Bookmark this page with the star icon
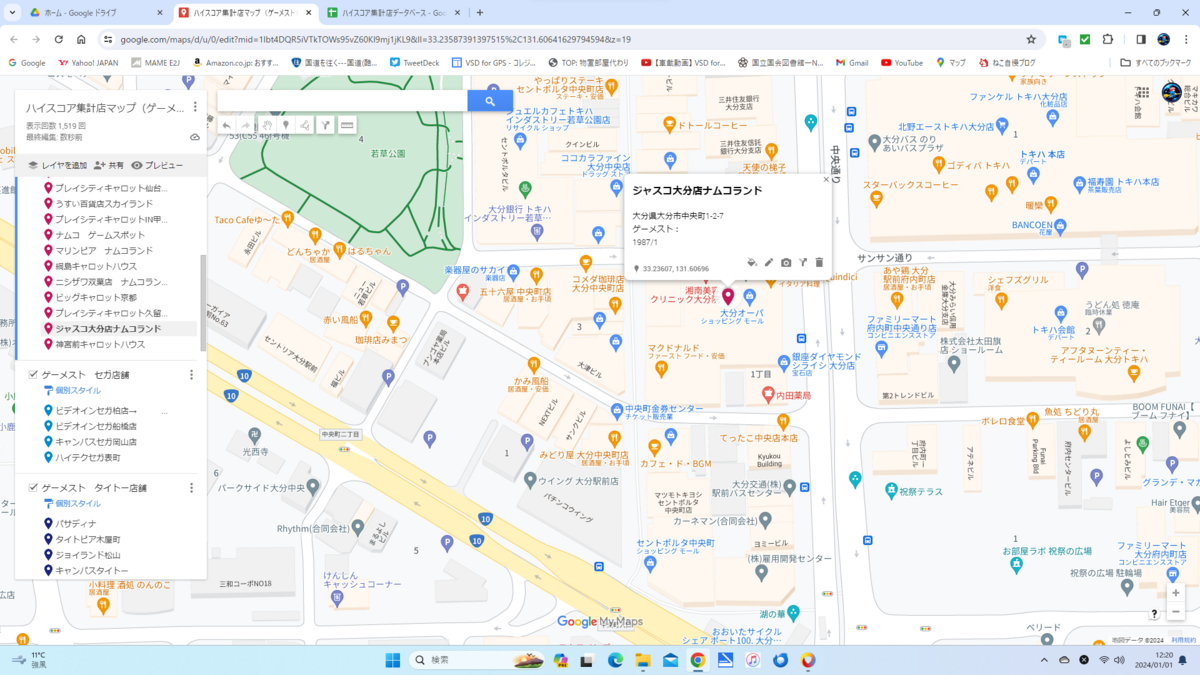This screenshot has height=675, width=1200. tap(1031, 39)
